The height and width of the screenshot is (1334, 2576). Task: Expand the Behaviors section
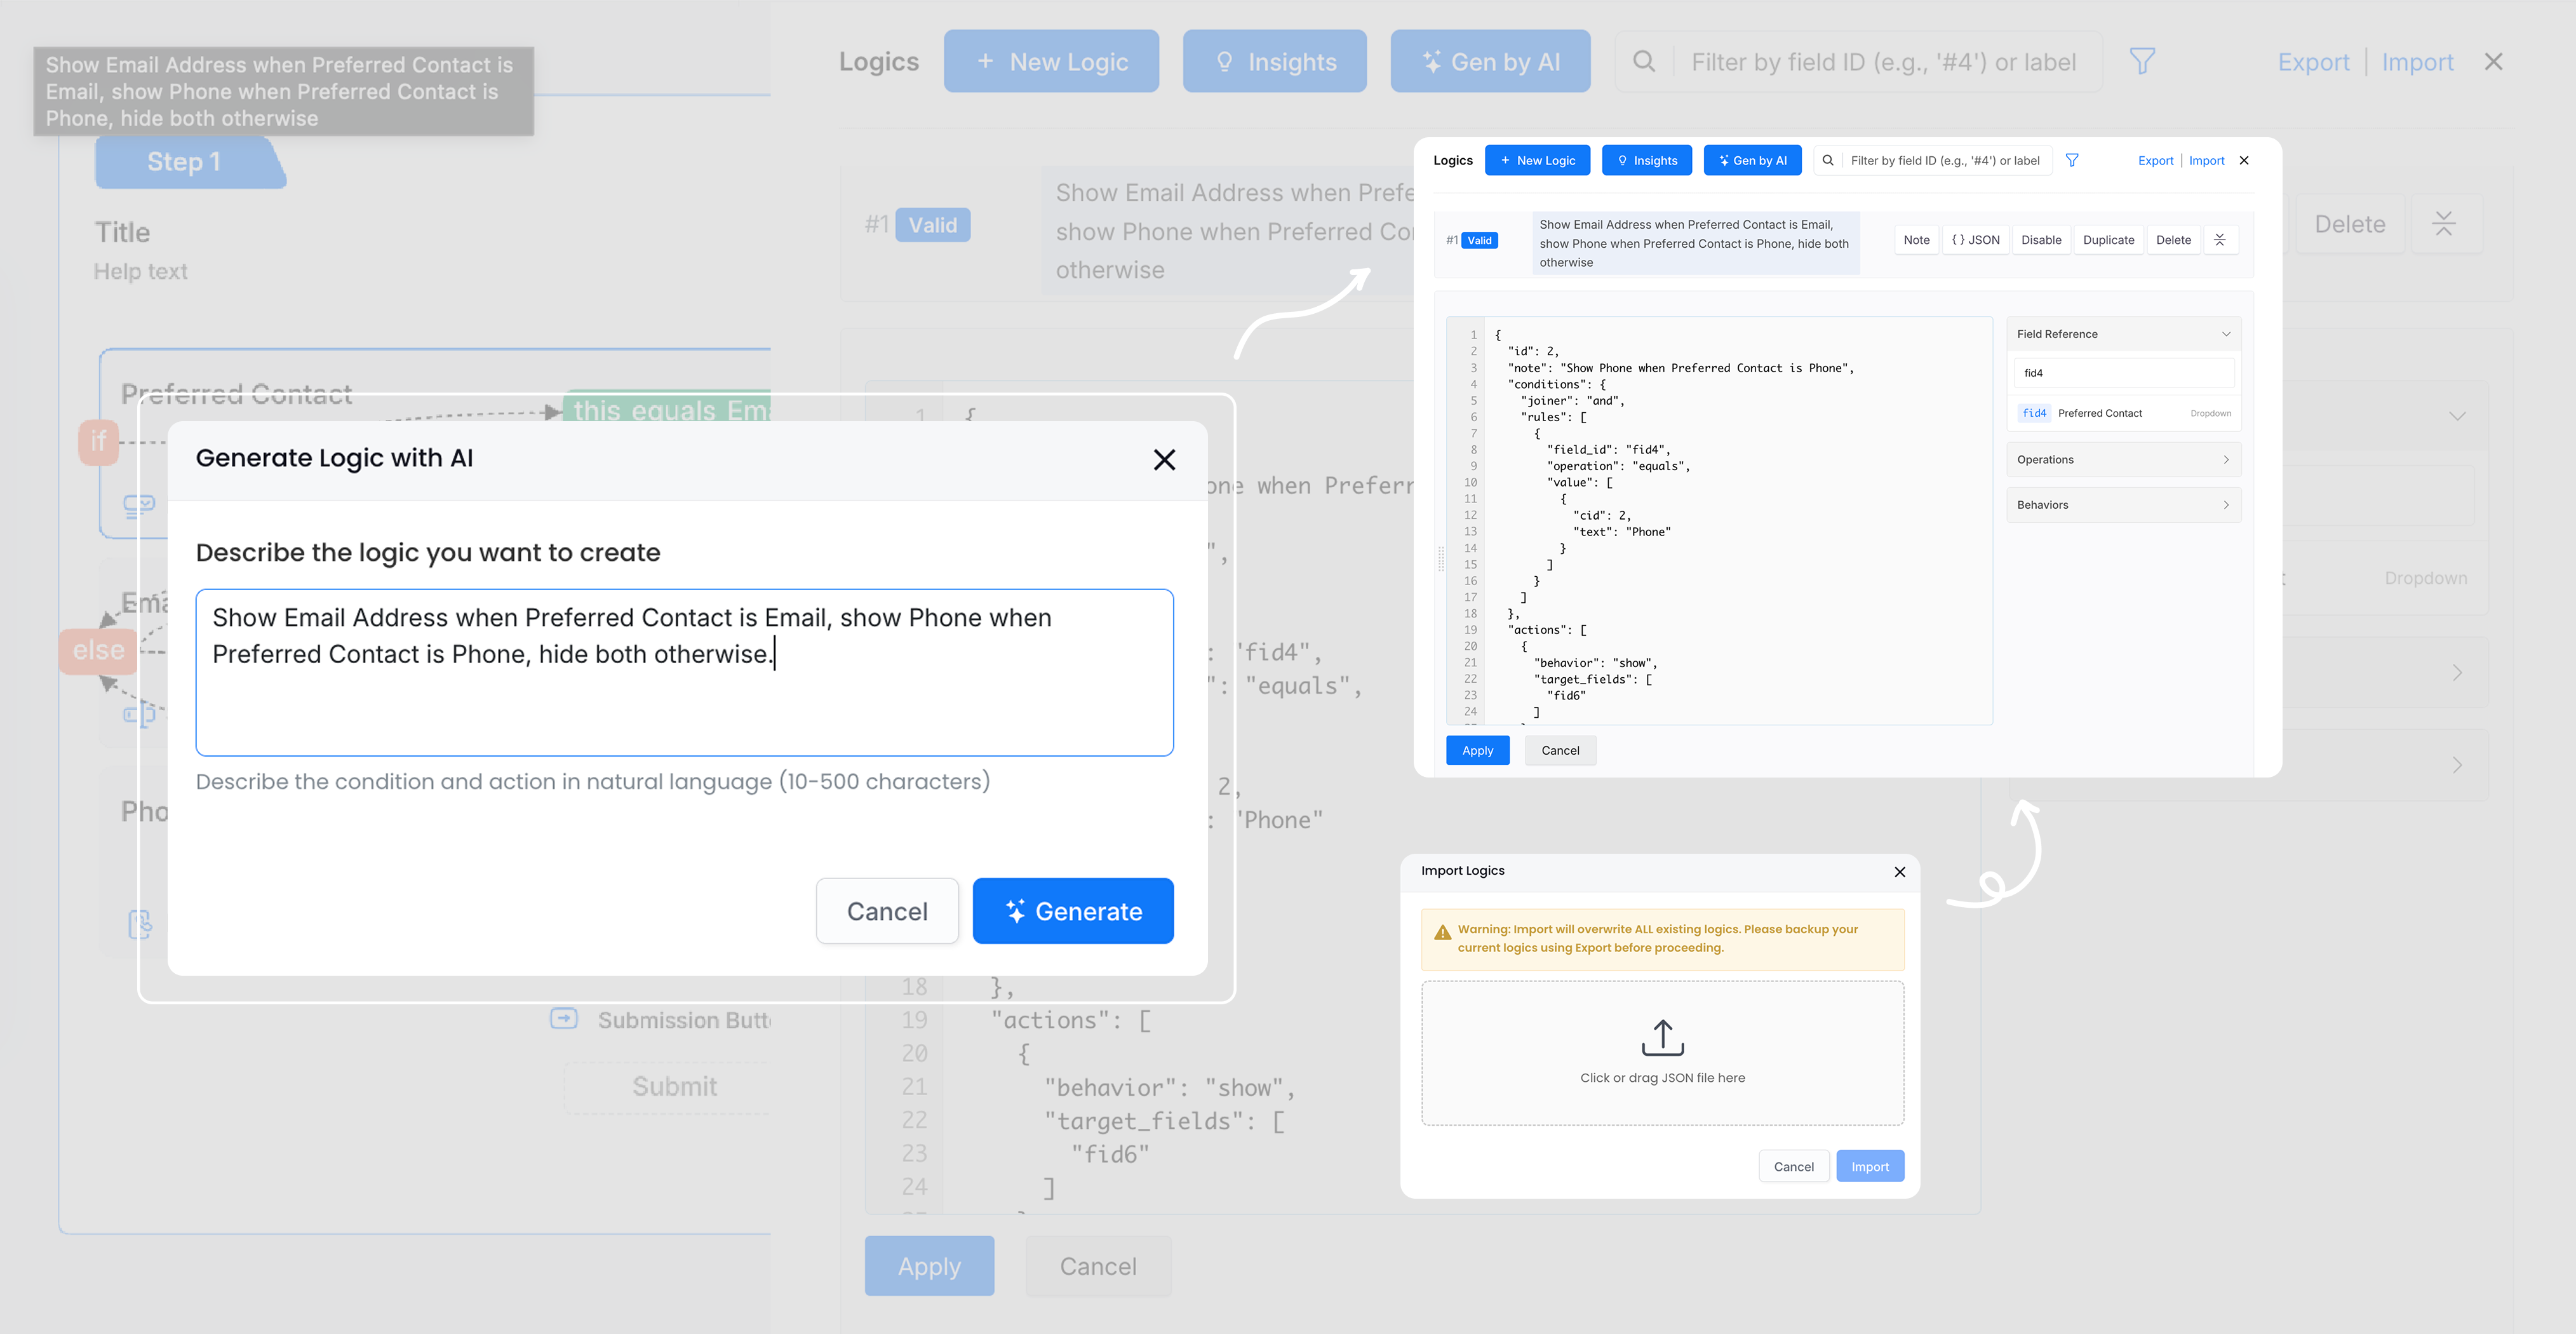(2123, 505)
